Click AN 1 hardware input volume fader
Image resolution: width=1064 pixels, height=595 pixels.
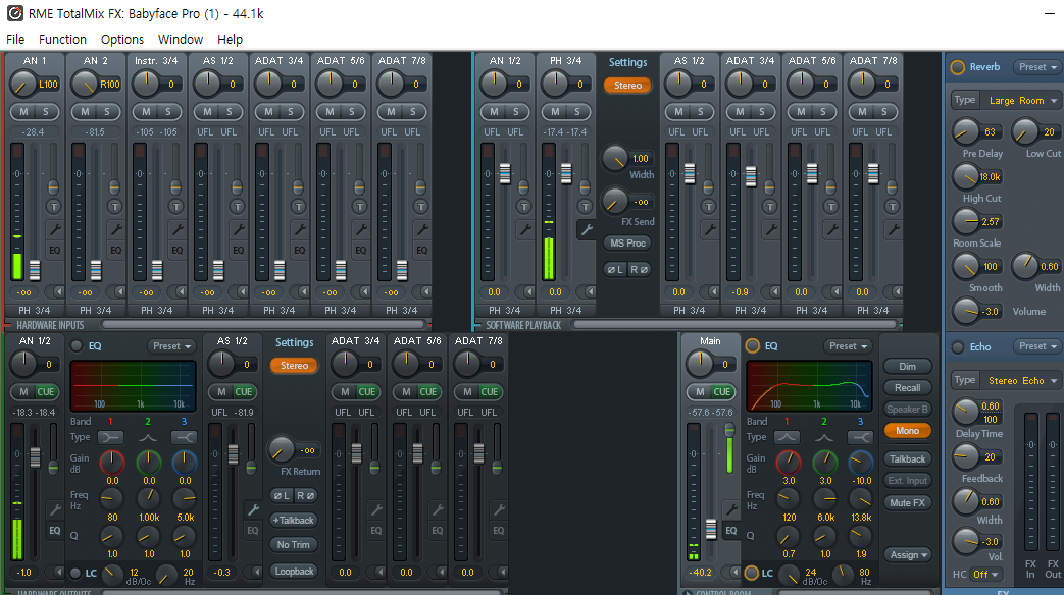pyautogui.click(x=35, y=271)
